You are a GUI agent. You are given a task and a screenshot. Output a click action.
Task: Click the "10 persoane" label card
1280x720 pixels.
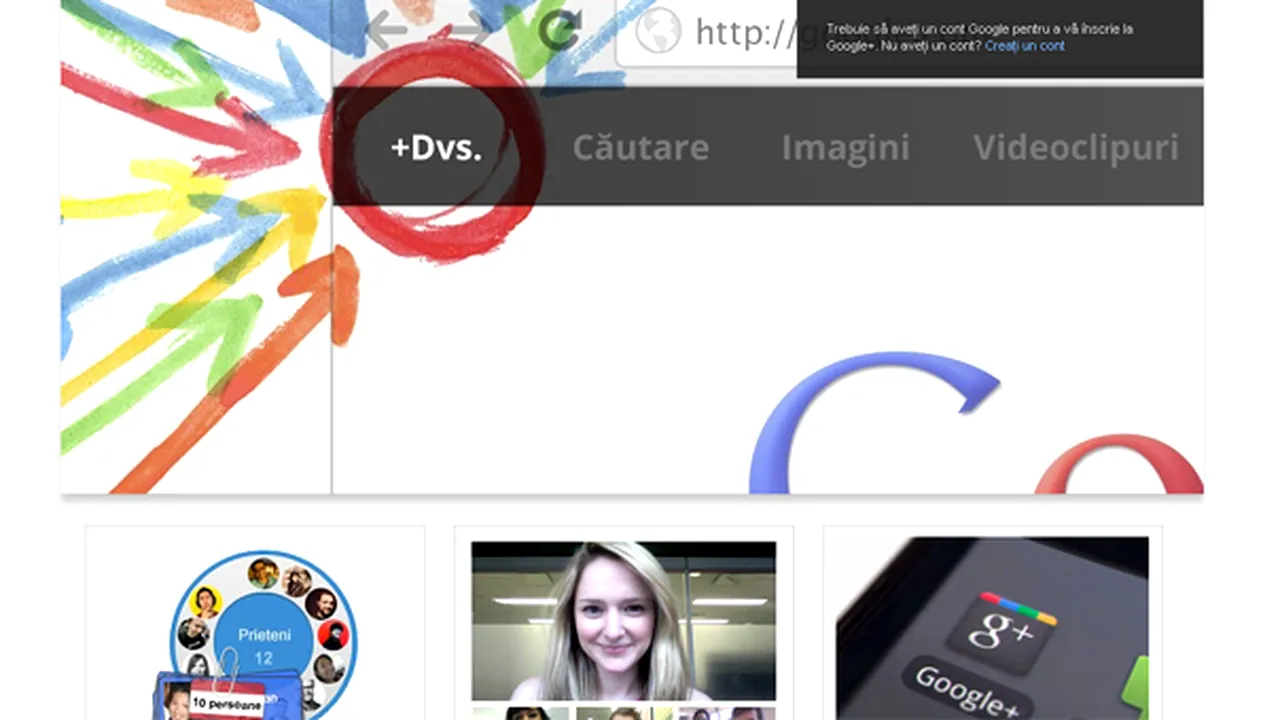point(227,702)
